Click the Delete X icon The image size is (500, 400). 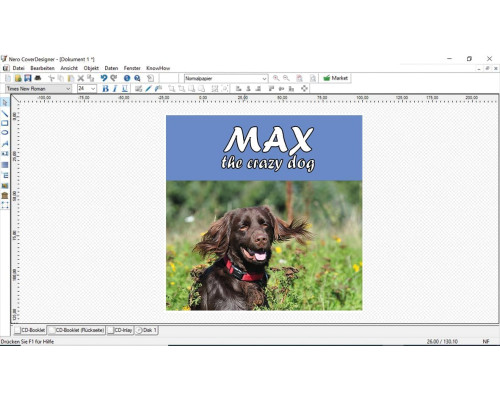(x=81, y=78)
